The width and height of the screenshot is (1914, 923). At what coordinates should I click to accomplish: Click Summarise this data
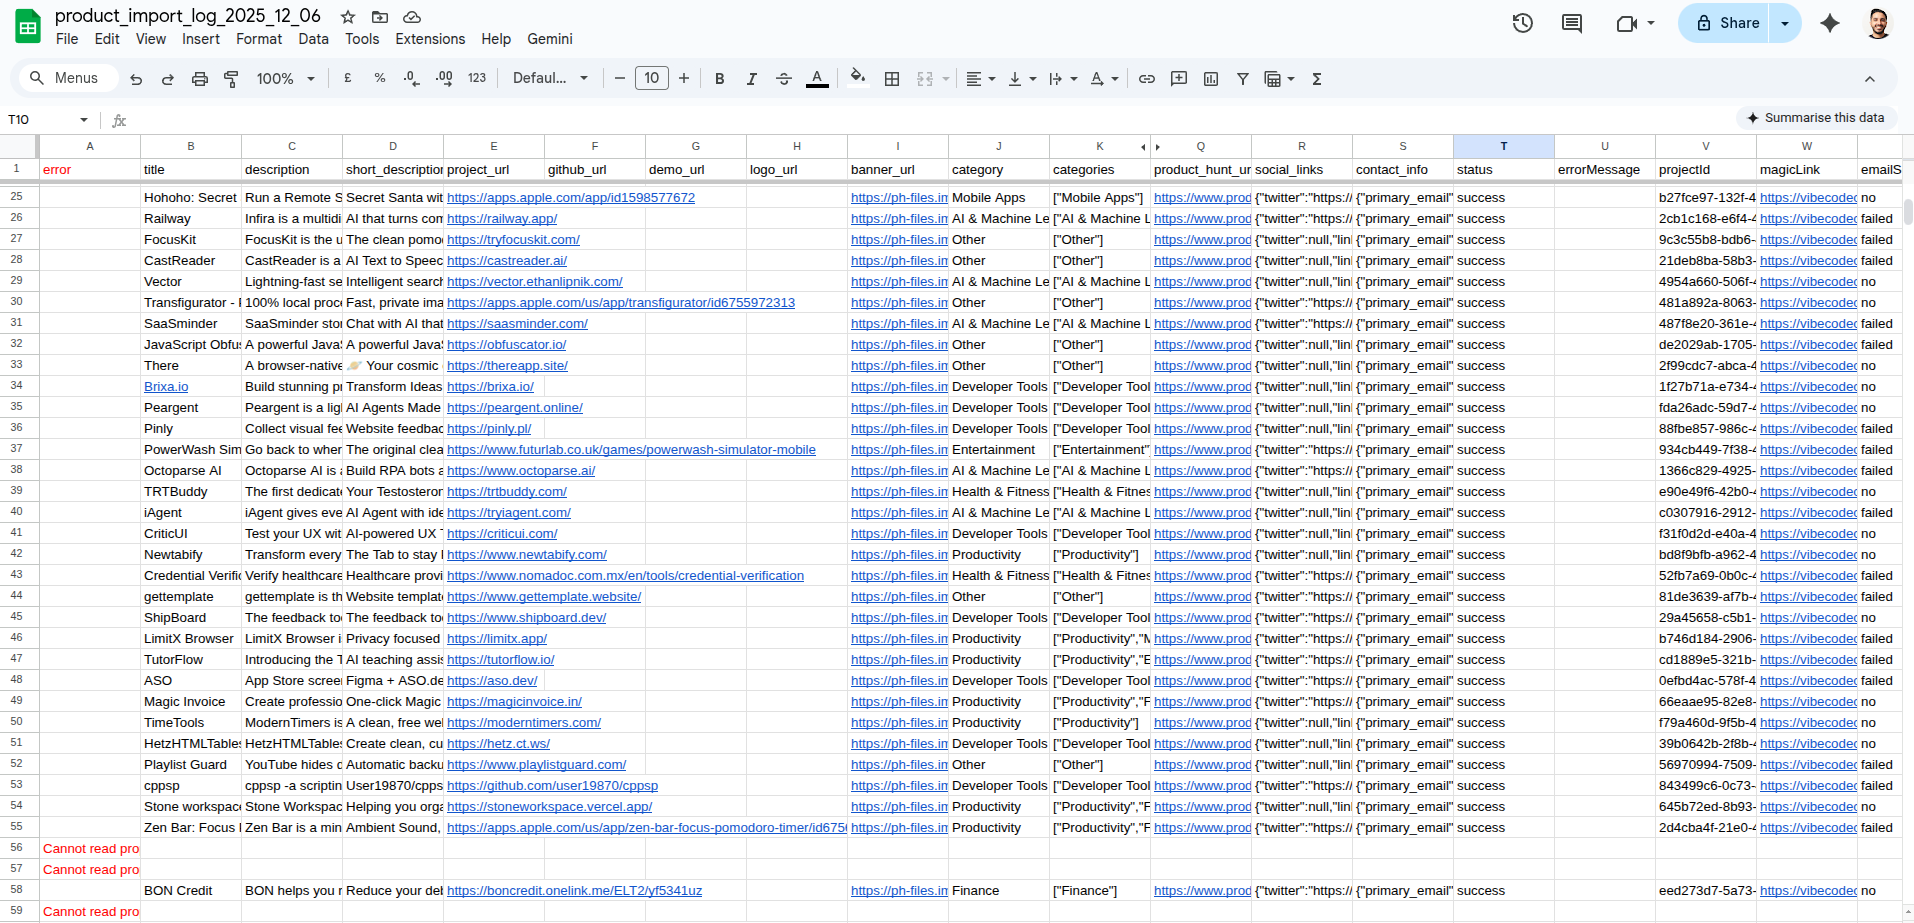click(x=1815, y=118)
